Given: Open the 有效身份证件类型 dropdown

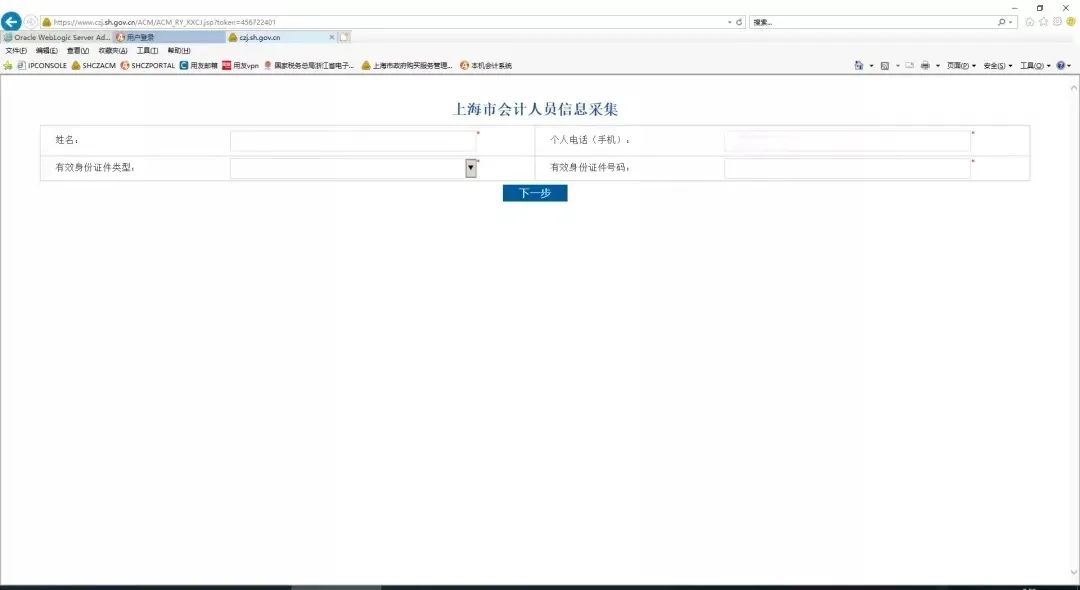Looking at the screenshot, I should (470, 168).
